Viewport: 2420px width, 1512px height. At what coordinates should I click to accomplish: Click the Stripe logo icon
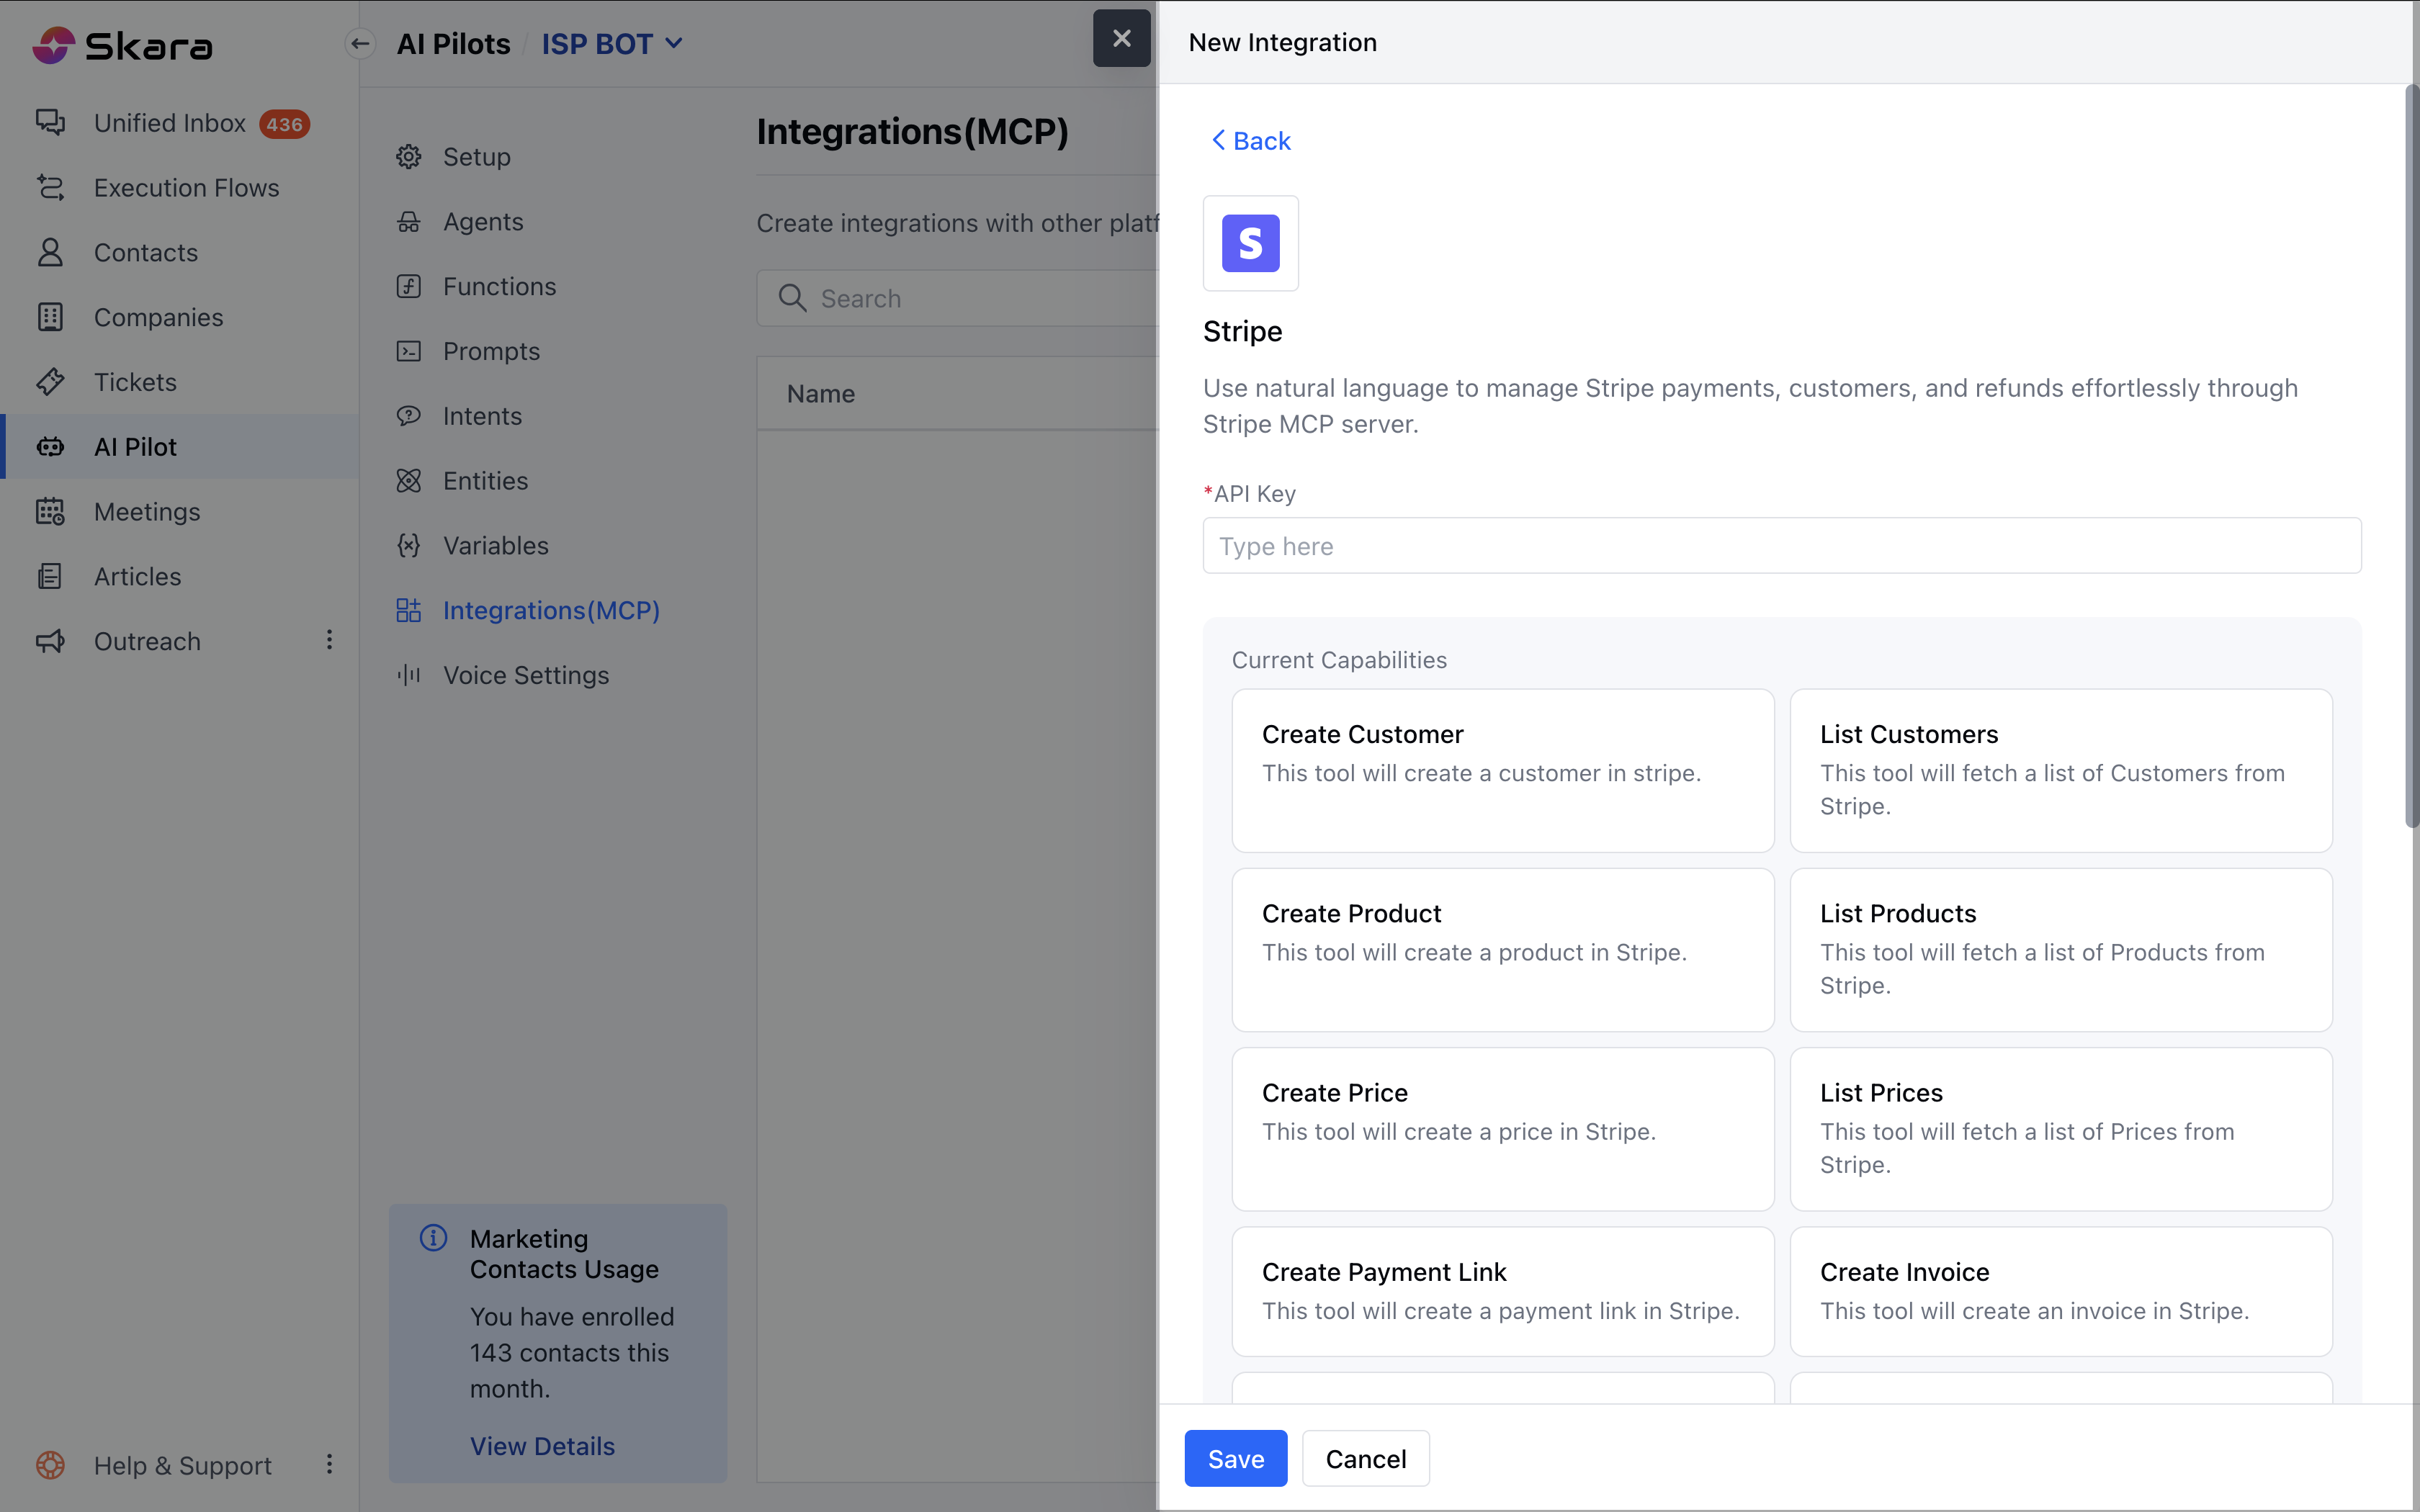tap(1250, 243)
